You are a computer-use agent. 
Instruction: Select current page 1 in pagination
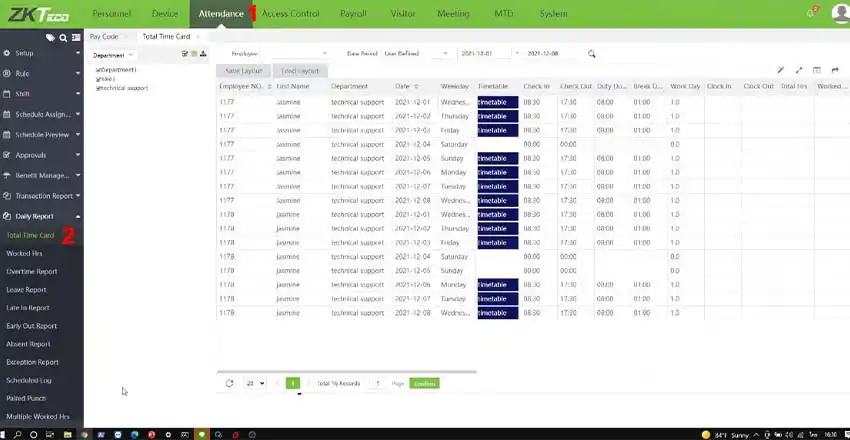pyautogui.click(x=293, y=383)
